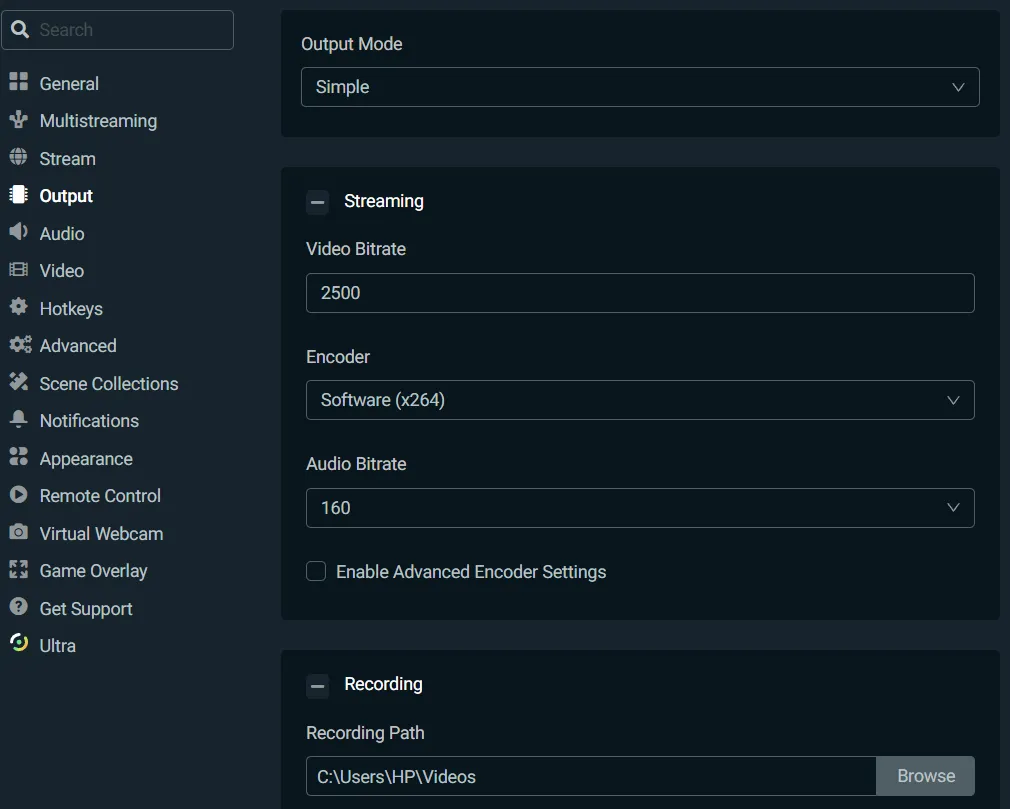1010x809 pixels.
Task: Open the Audio Bitrate dropdown
Action: point(640,508)
